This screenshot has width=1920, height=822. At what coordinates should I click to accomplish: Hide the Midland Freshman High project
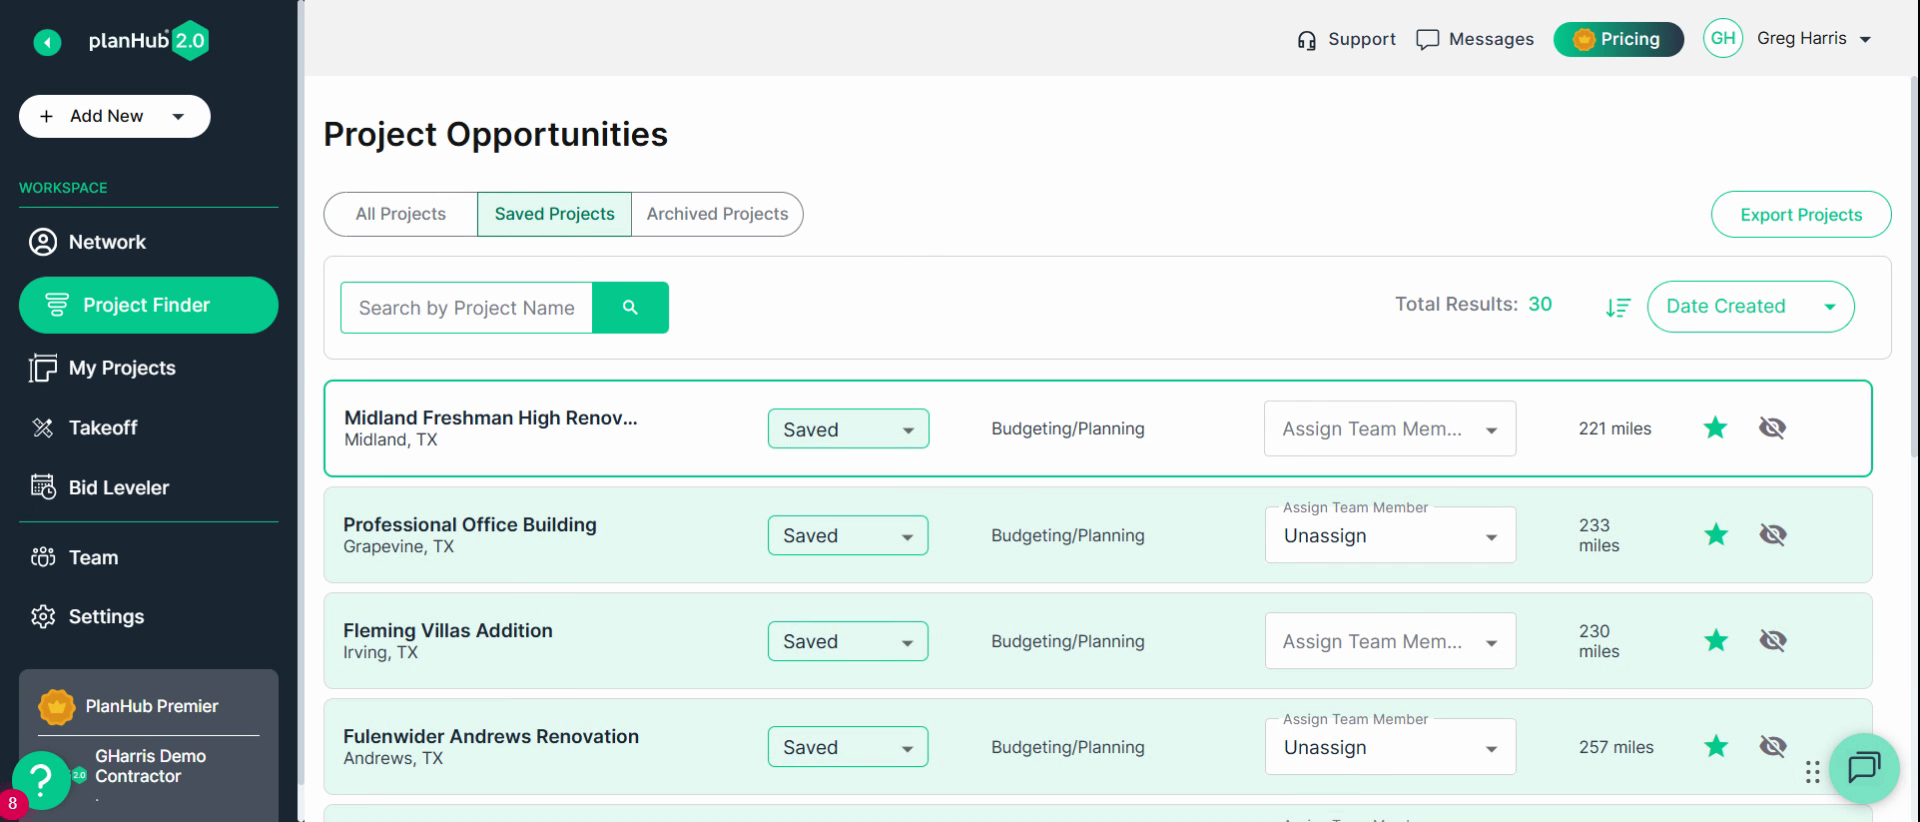tap(1772, 428)
